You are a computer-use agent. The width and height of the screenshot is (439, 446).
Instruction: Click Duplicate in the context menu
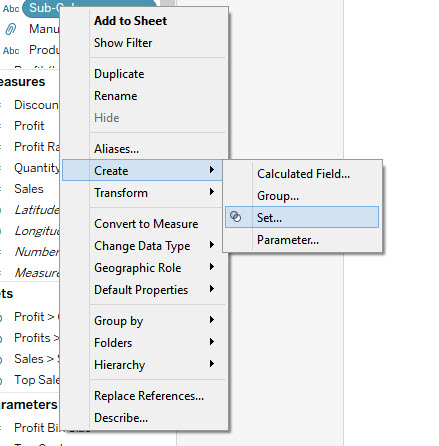tap(119, 74)
